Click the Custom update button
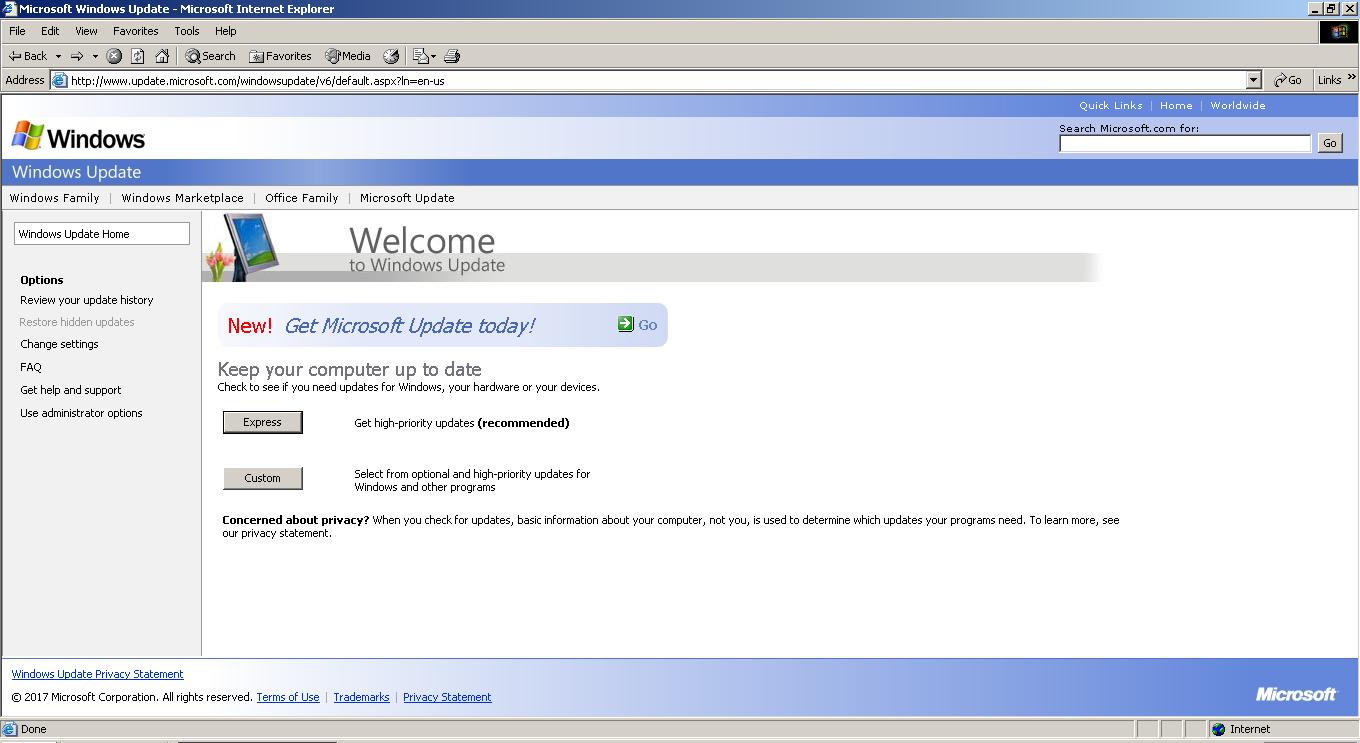Screen dimensions: 1360x743 tap(262, 478)
